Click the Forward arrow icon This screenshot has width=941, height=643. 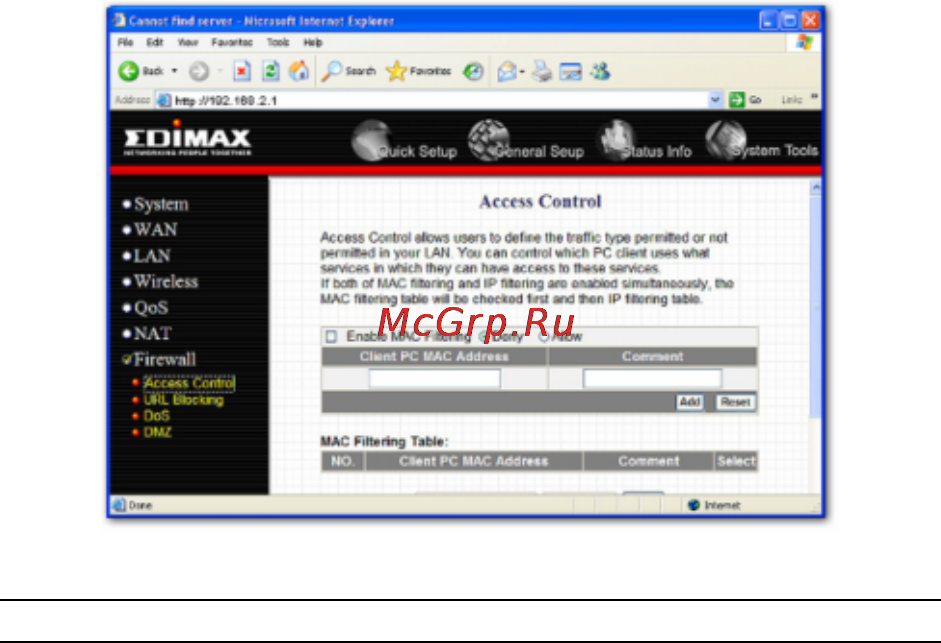[199, 72]
